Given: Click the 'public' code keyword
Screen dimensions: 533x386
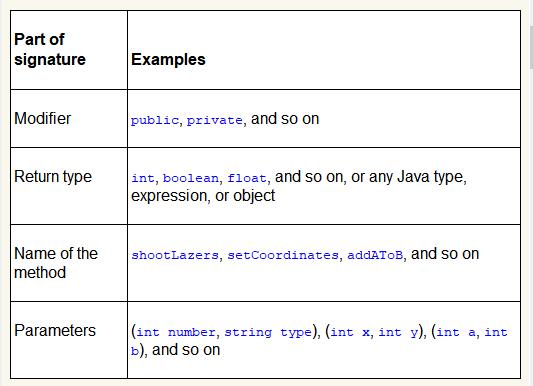Looking at the screenshot, I should tap(155, 120).
